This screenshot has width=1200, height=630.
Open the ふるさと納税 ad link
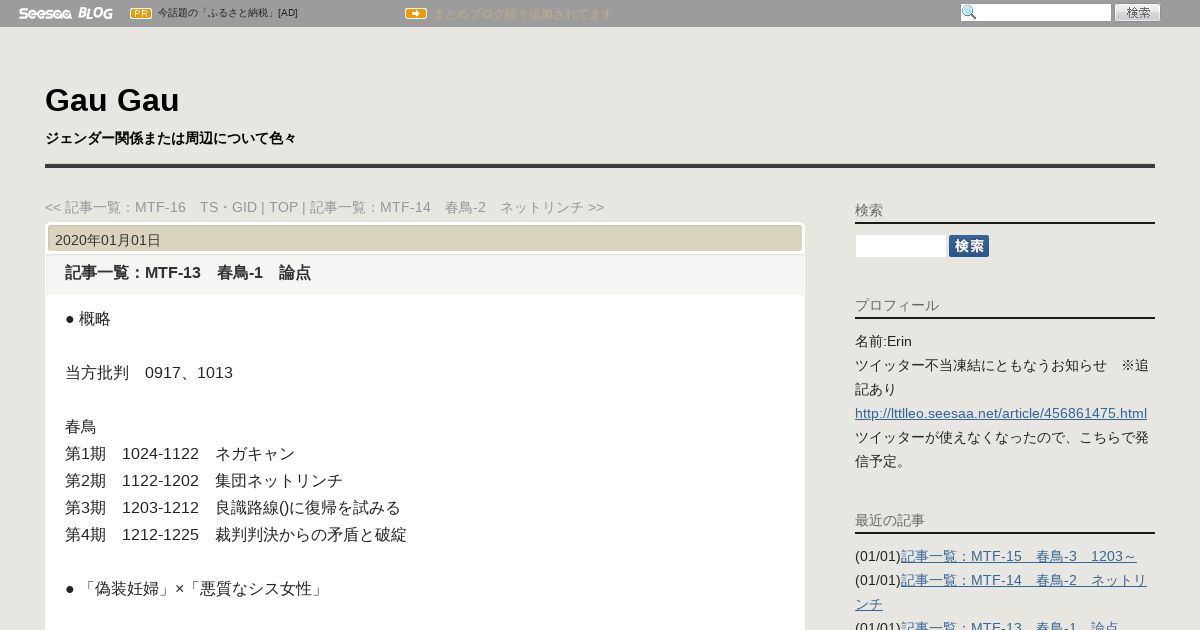(x=228, y=13)
